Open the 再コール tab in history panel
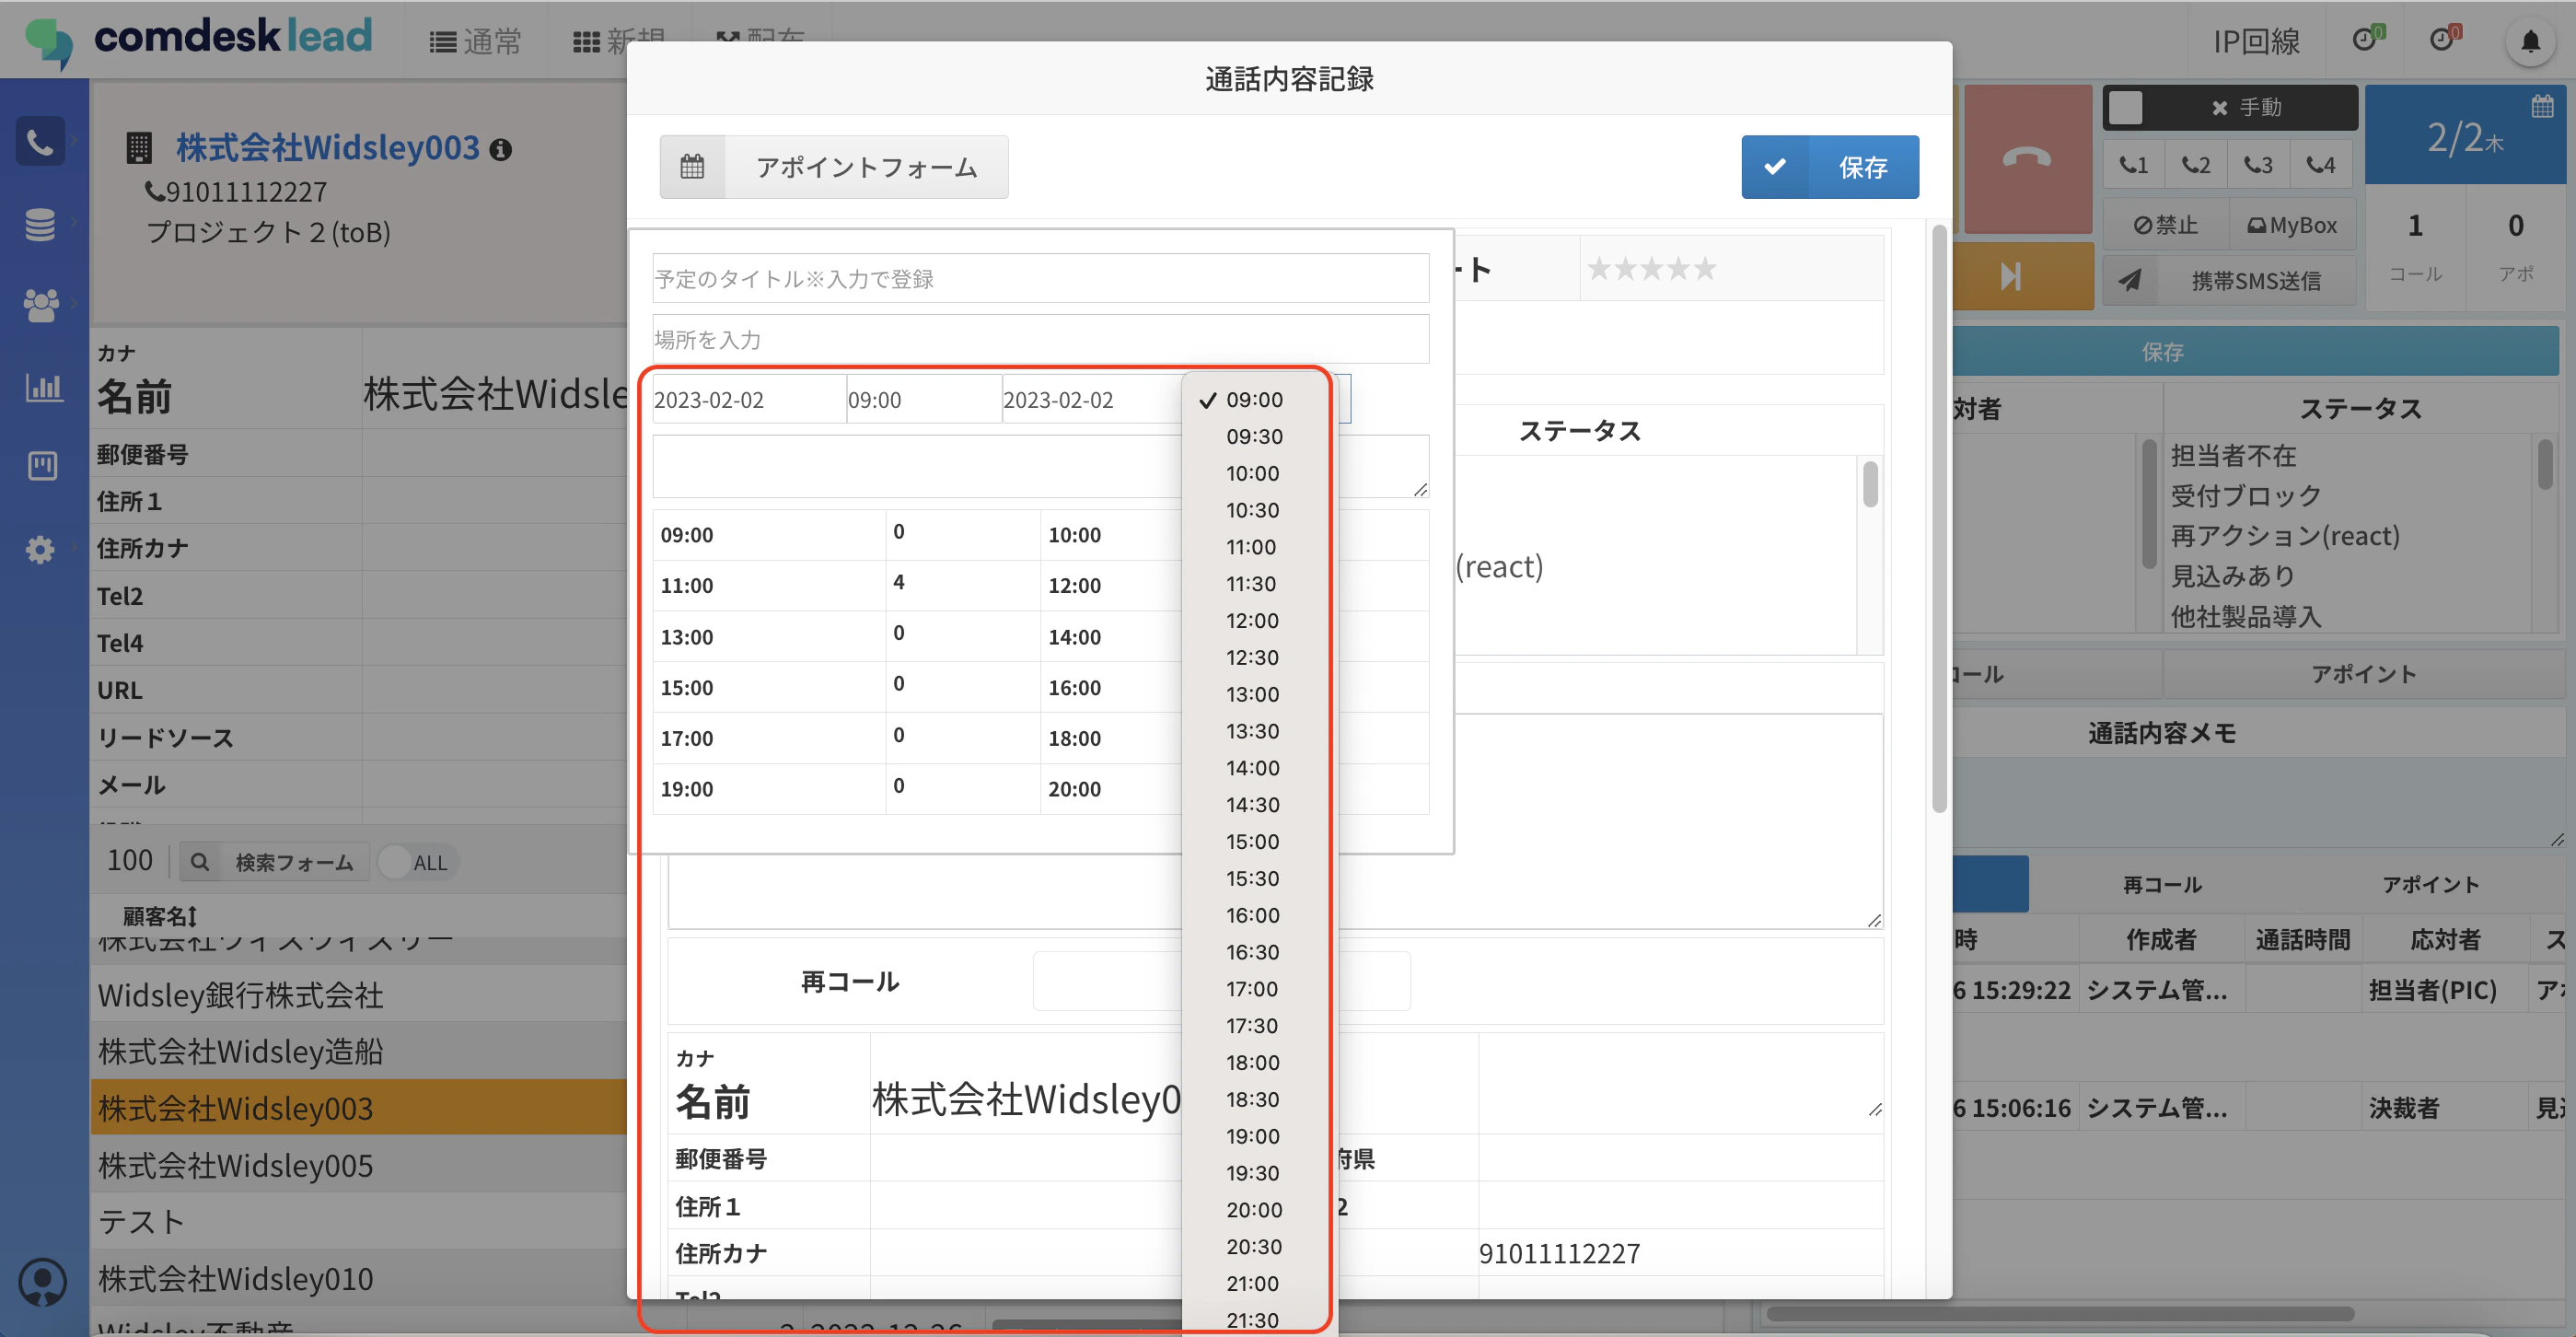The width and height of the screenshot is (2576, 1337). (2162, 884)
